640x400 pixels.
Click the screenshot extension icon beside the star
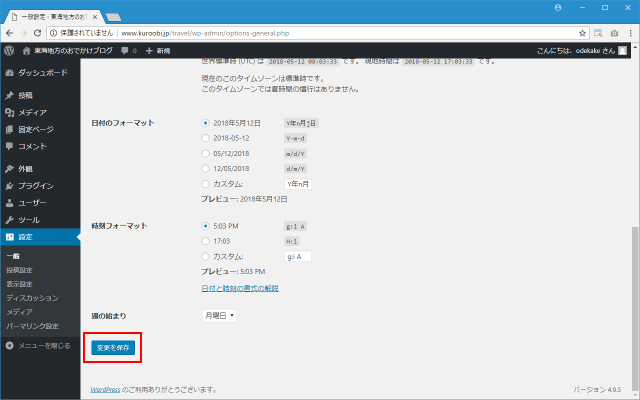pyautogui.click(x=598, y=33)
